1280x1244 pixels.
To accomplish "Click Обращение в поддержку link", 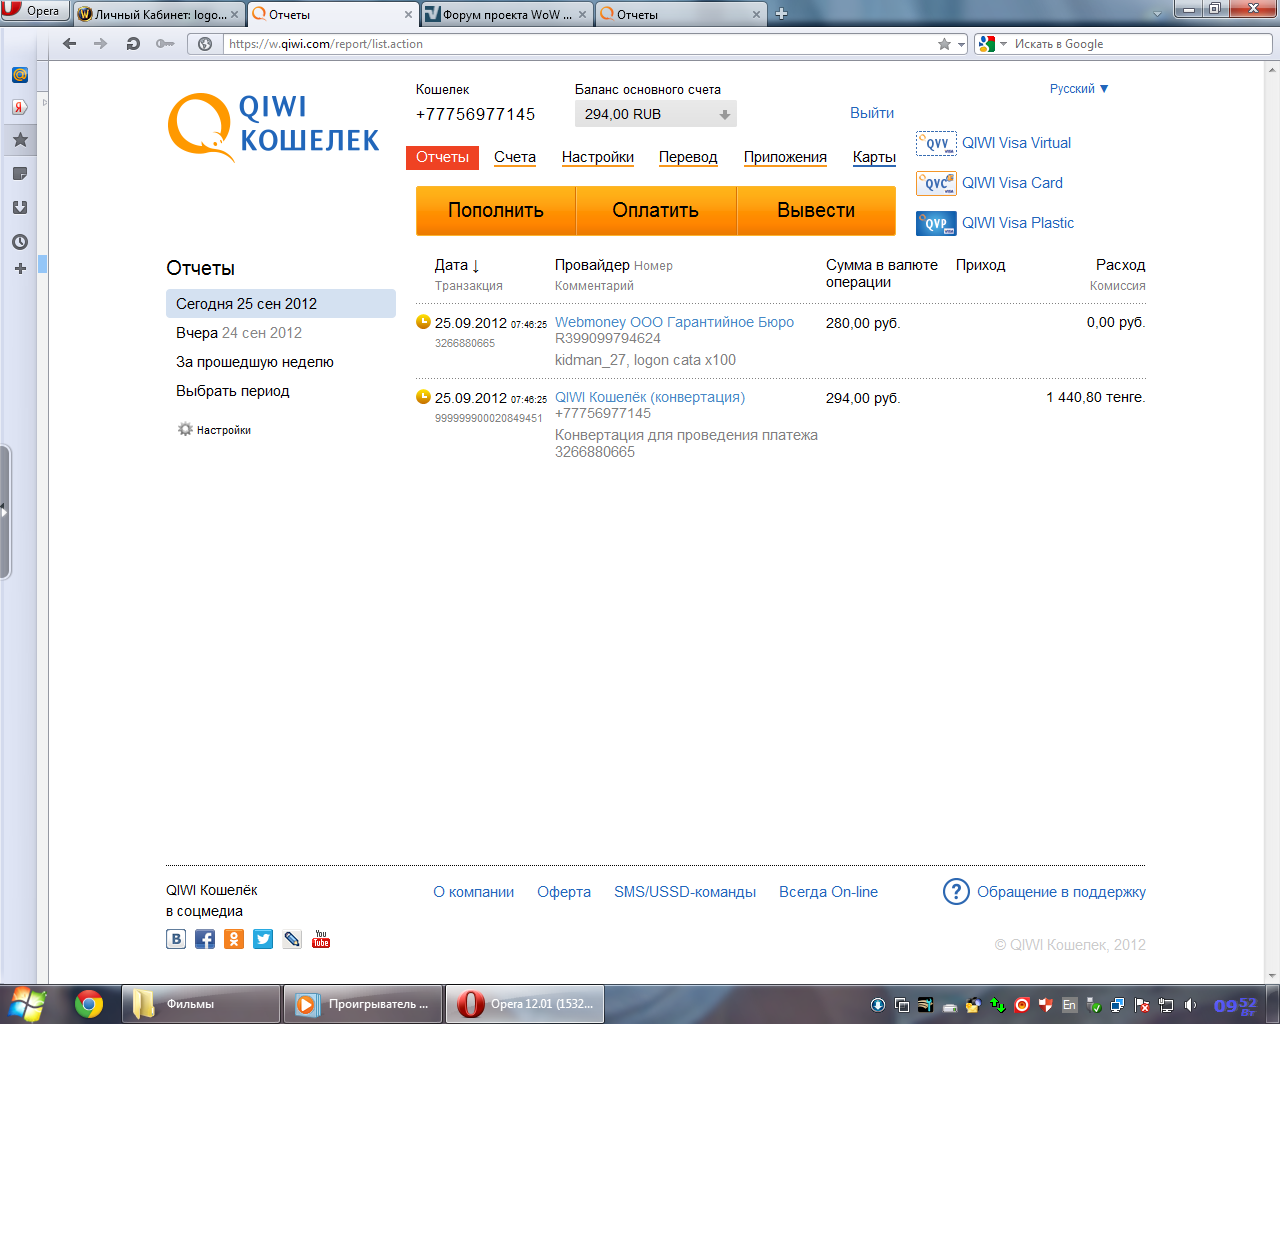I will tap(1061, 892).
